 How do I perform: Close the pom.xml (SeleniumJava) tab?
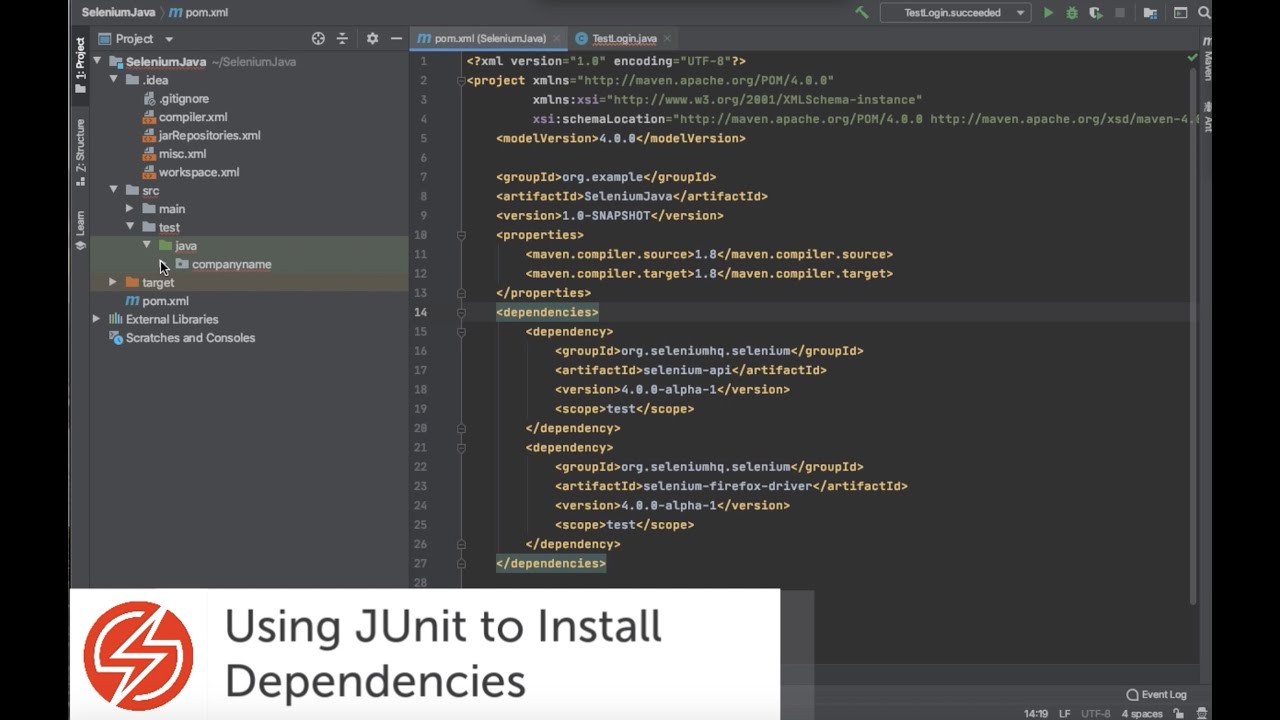pos(557,38)
